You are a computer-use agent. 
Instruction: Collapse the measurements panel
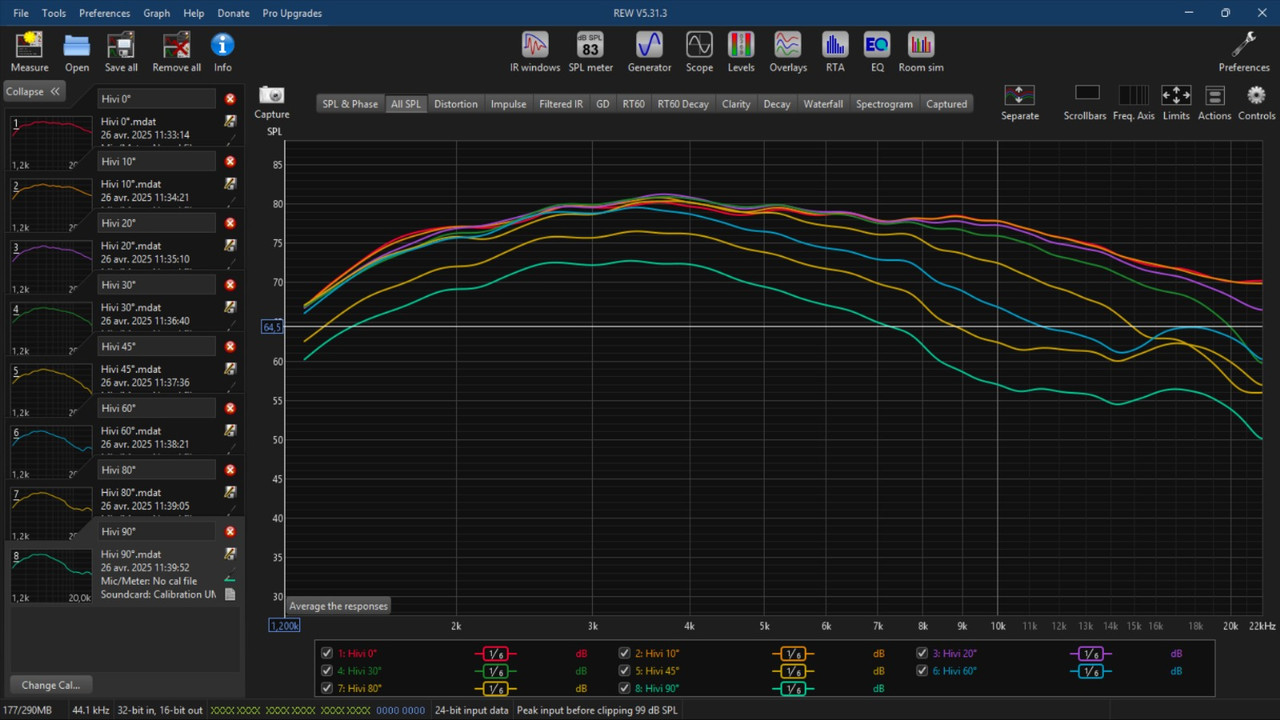tap(34, 91)
